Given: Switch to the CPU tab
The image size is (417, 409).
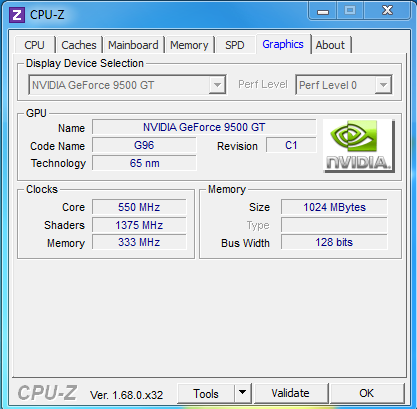Looking at the screenshot, I should coord(34,45).
